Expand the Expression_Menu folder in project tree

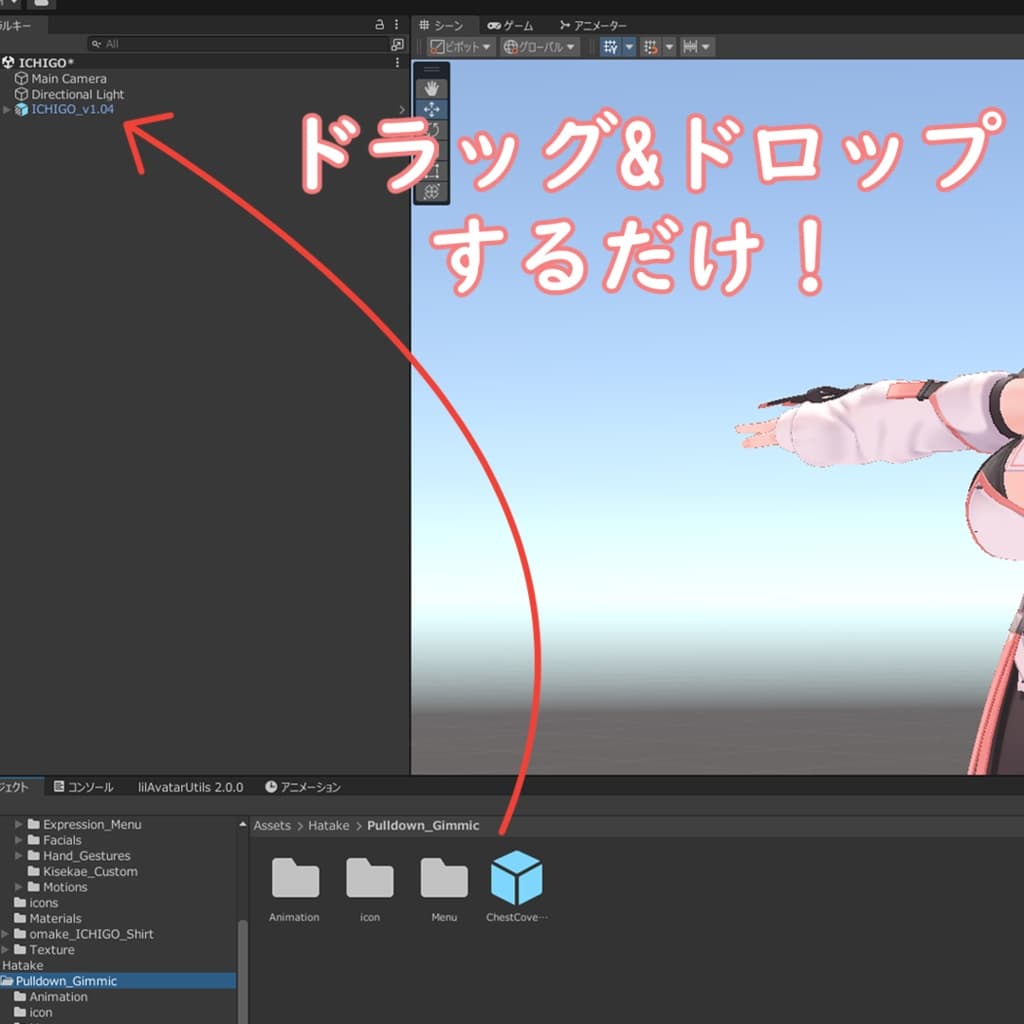(18, 825)
